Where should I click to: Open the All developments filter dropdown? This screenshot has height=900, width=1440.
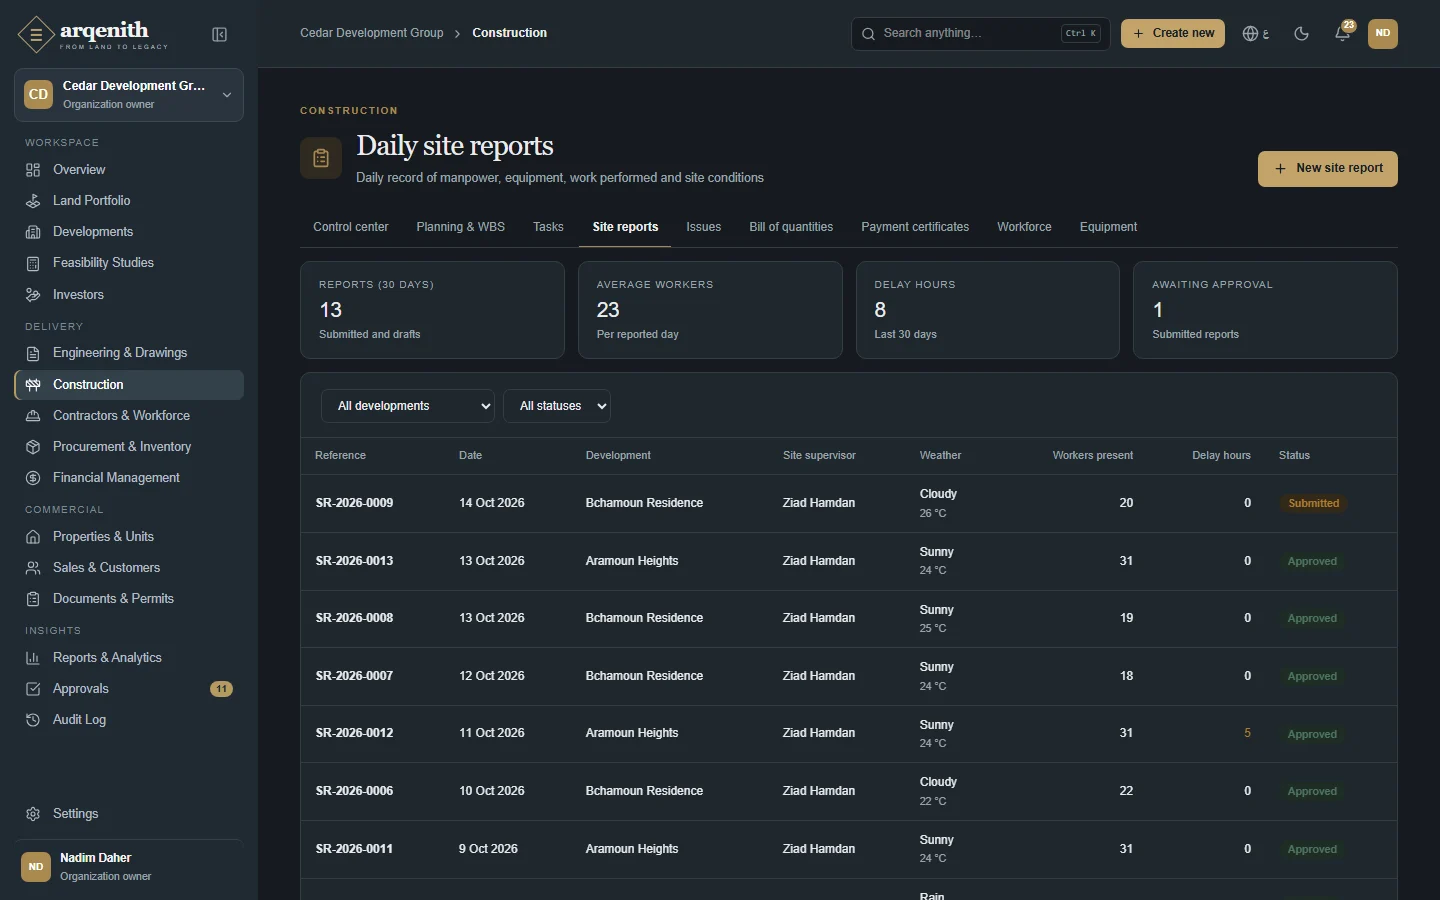tap(408, 406)
